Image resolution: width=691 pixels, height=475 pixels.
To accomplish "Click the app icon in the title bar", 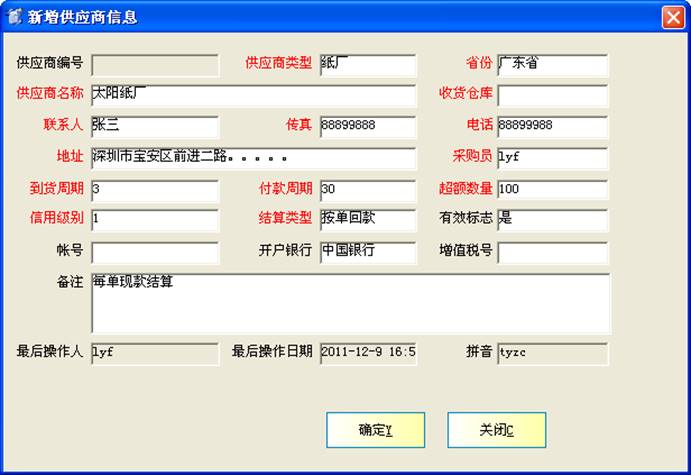I will click(x=14, y=17).
